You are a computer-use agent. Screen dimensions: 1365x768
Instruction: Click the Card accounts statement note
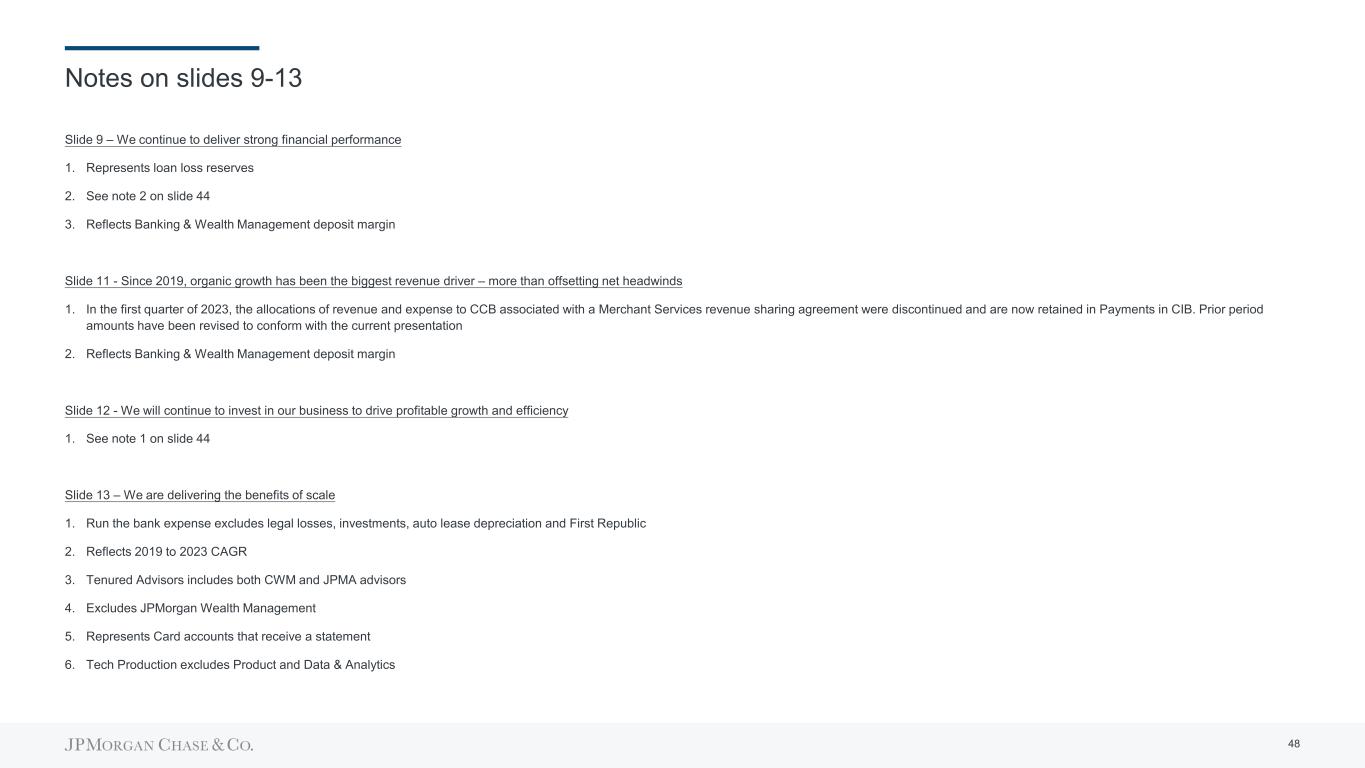tap(228, 636)
